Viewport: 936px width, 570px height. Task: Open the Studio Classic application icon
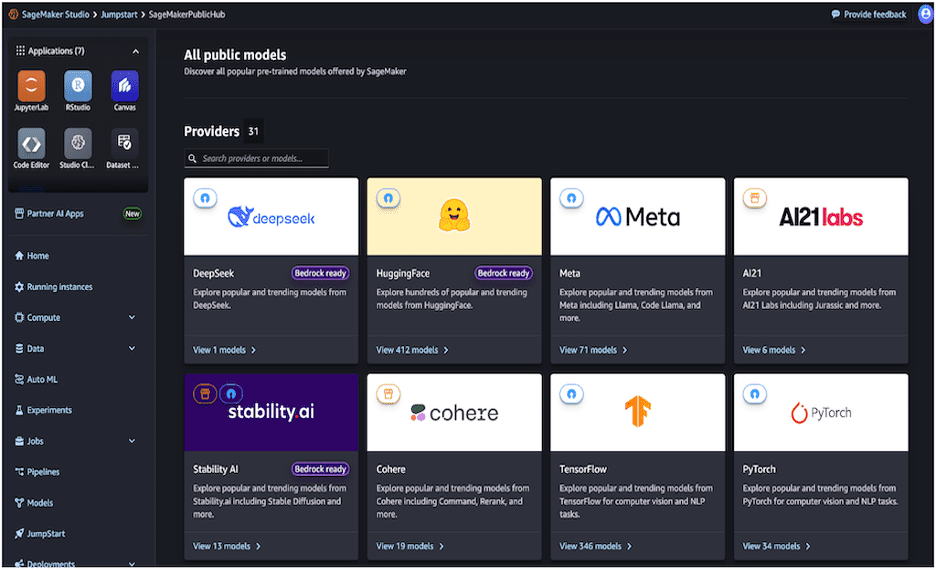(78, 143)
